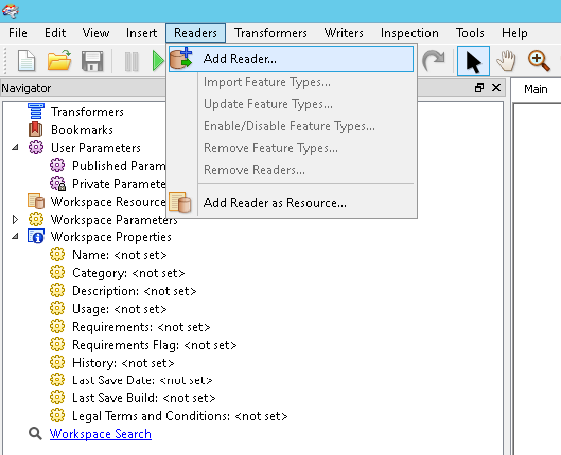Select the Description: <not set> property
This screenshot has width=561, height=455.
(x=134, y=291)
